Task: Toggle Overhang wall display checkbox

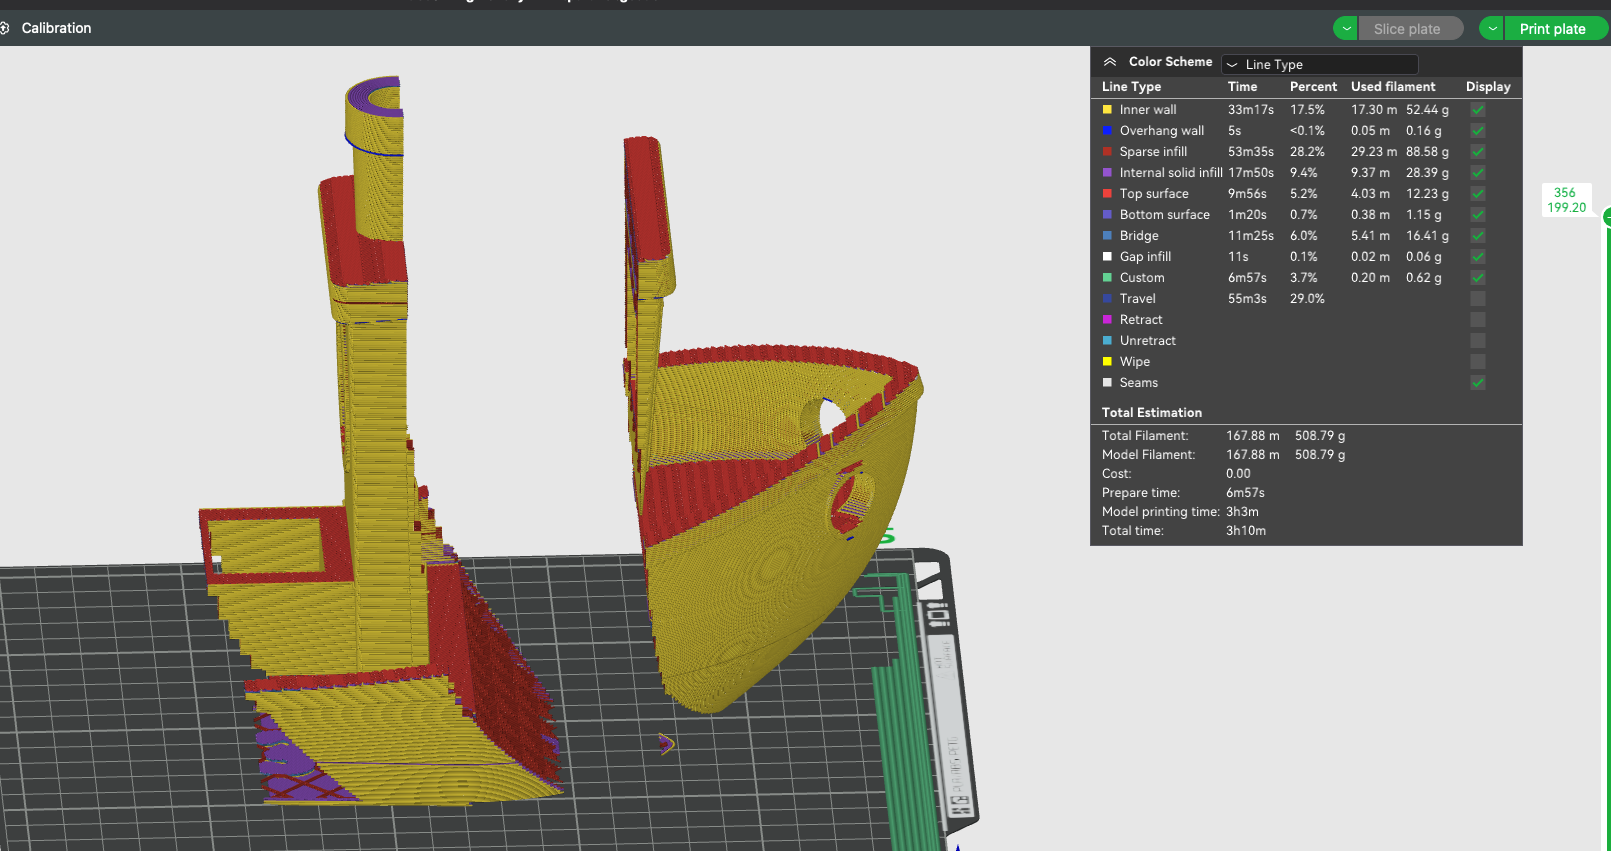Action: (1478, 131)
